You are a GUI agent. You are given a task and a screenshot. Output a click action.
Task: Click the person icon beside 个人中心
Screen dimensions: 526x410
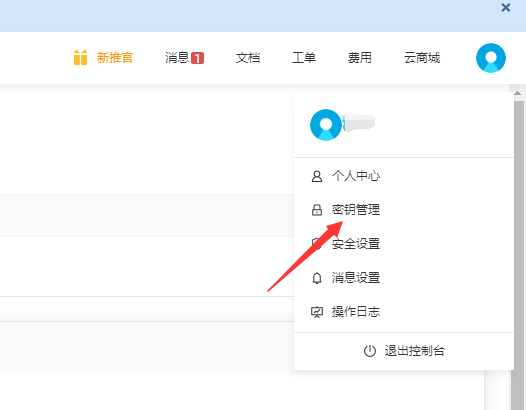pos(317,176)
